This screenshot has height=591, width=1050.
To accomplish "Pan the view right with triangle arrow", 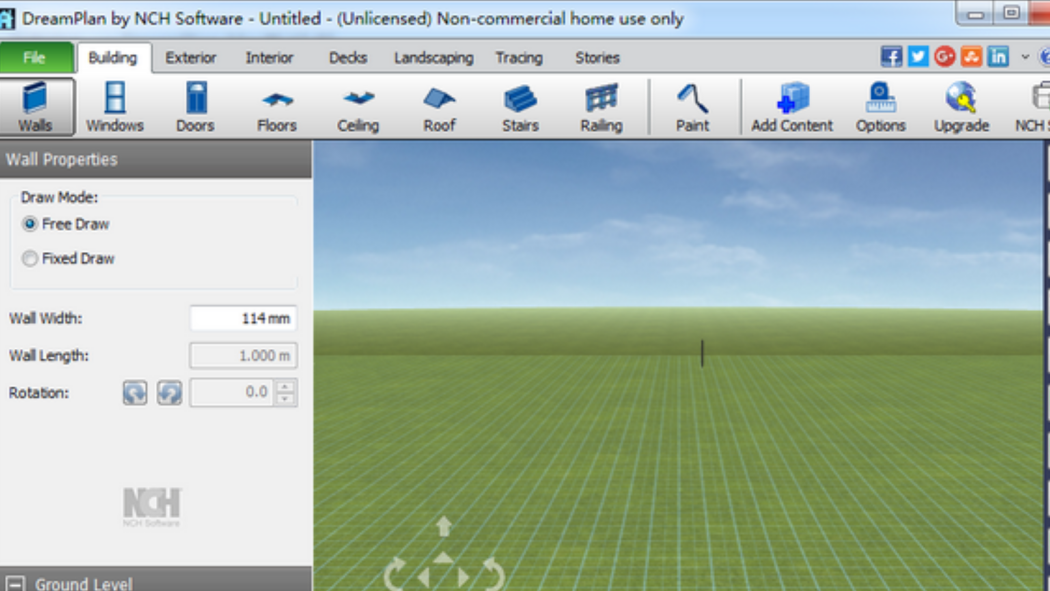I will (x=463, y=577).
